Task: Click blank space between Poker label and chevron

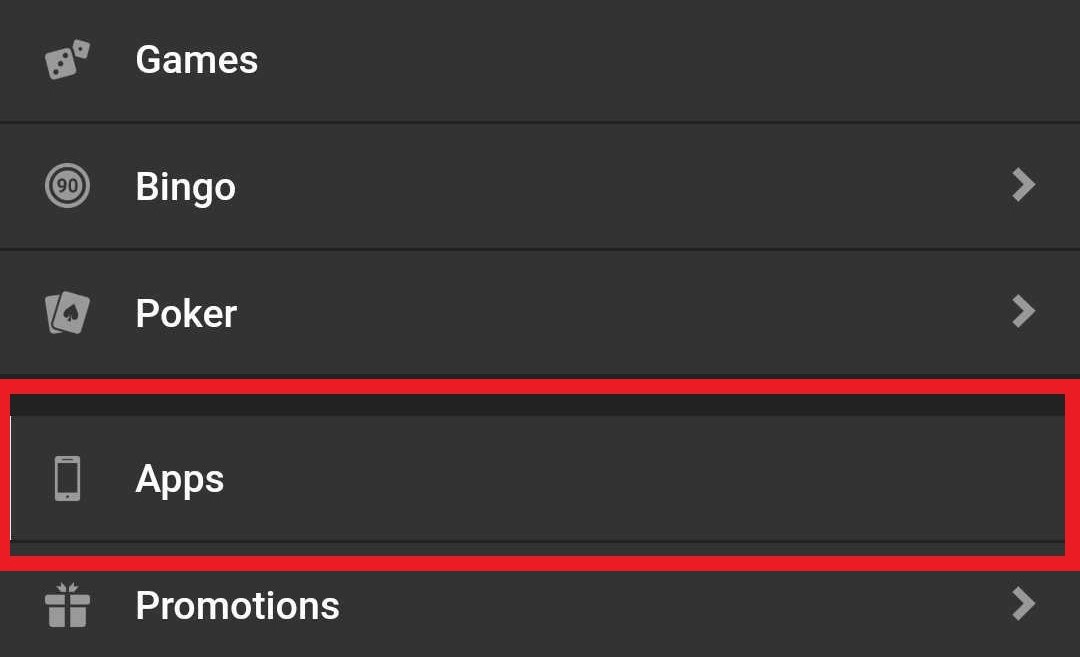Action: (x=620, y=313)
